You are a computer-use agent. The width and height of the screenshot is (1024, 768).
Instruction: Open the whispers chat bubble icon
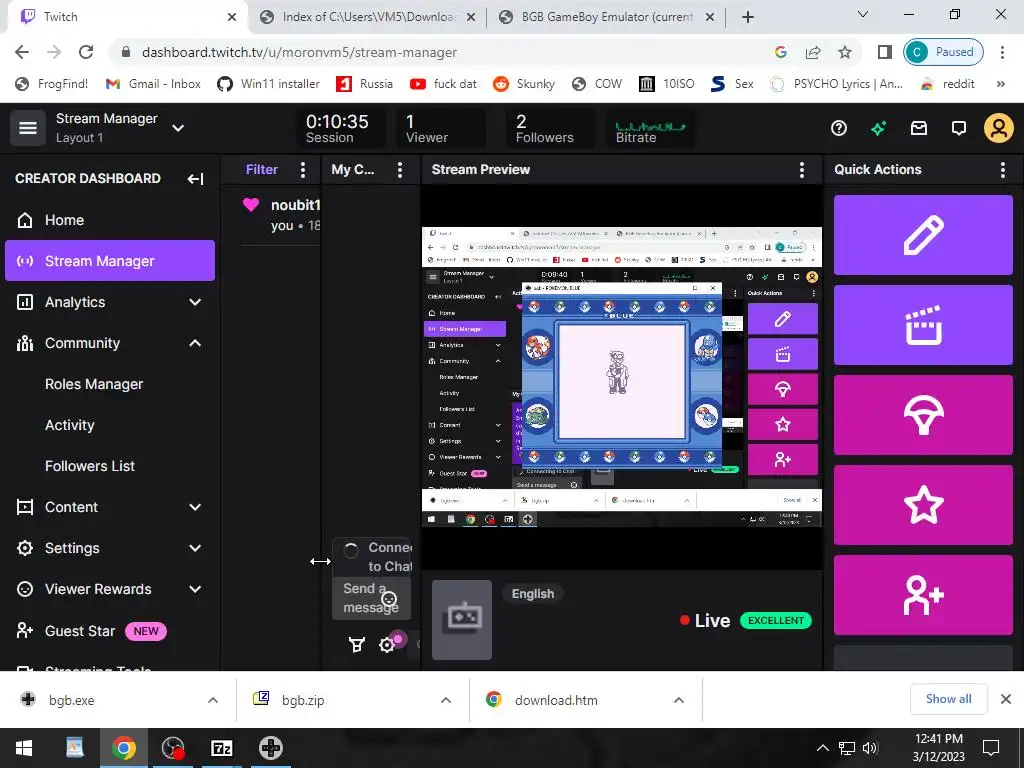[959, 128]
